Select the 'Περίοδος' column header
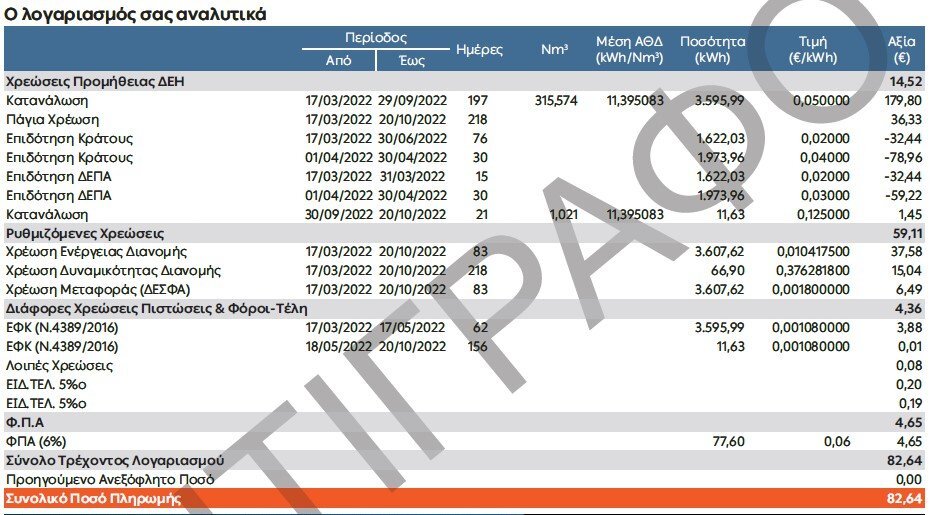This screenshot has height=515, width=943. coord(376,38)
